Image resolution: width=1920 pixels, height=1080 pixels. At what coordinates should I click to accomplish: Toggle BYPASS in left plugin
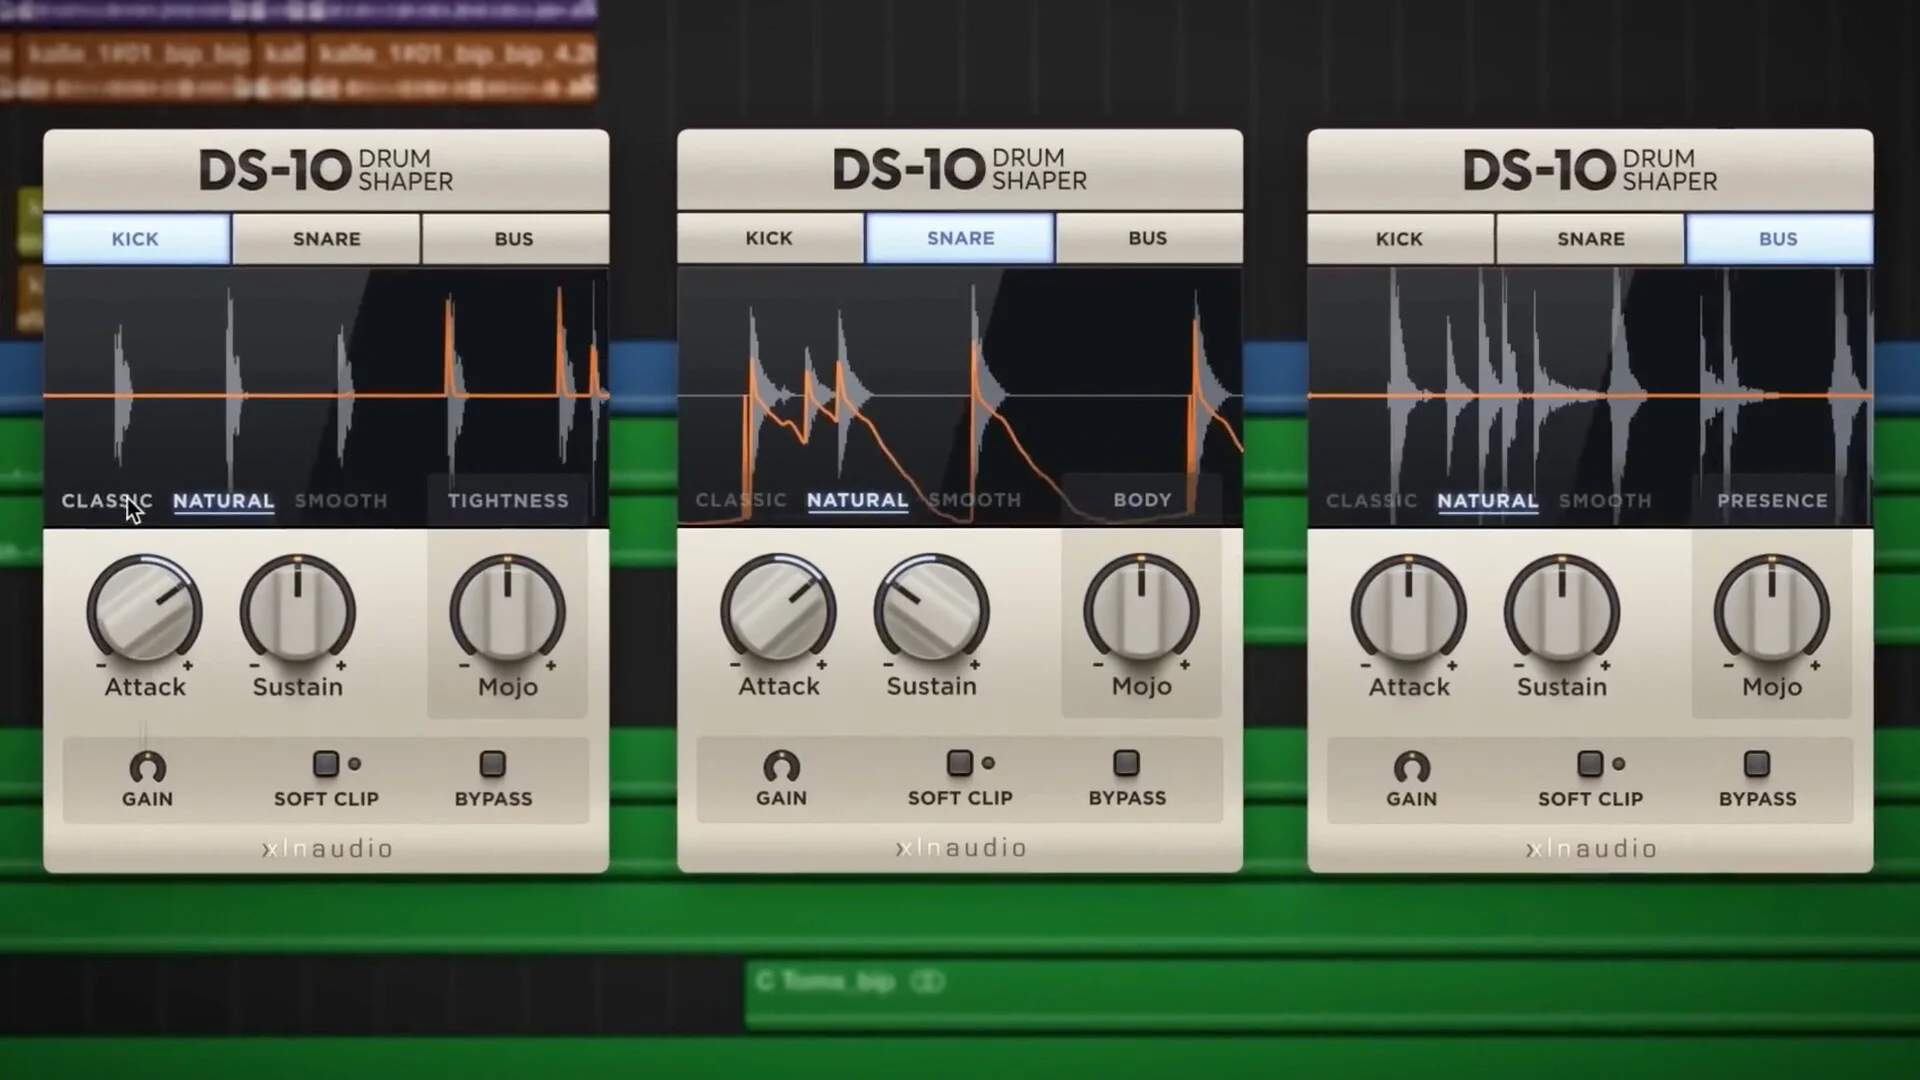[x=493, y=764]
